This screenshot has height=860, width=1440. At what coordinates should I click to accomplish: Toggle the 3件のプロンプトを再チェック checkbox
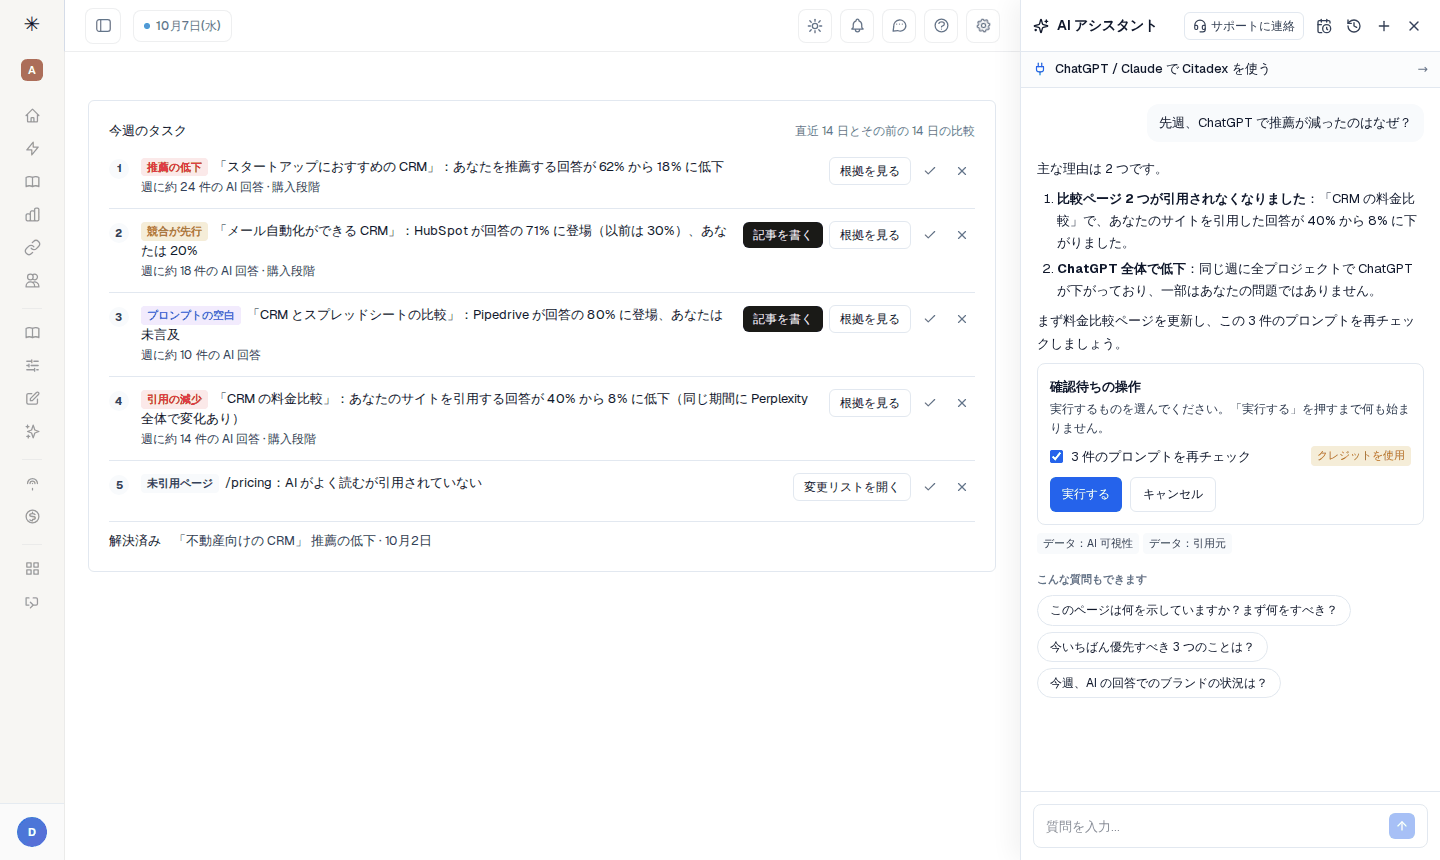[x=1056, y=457]
